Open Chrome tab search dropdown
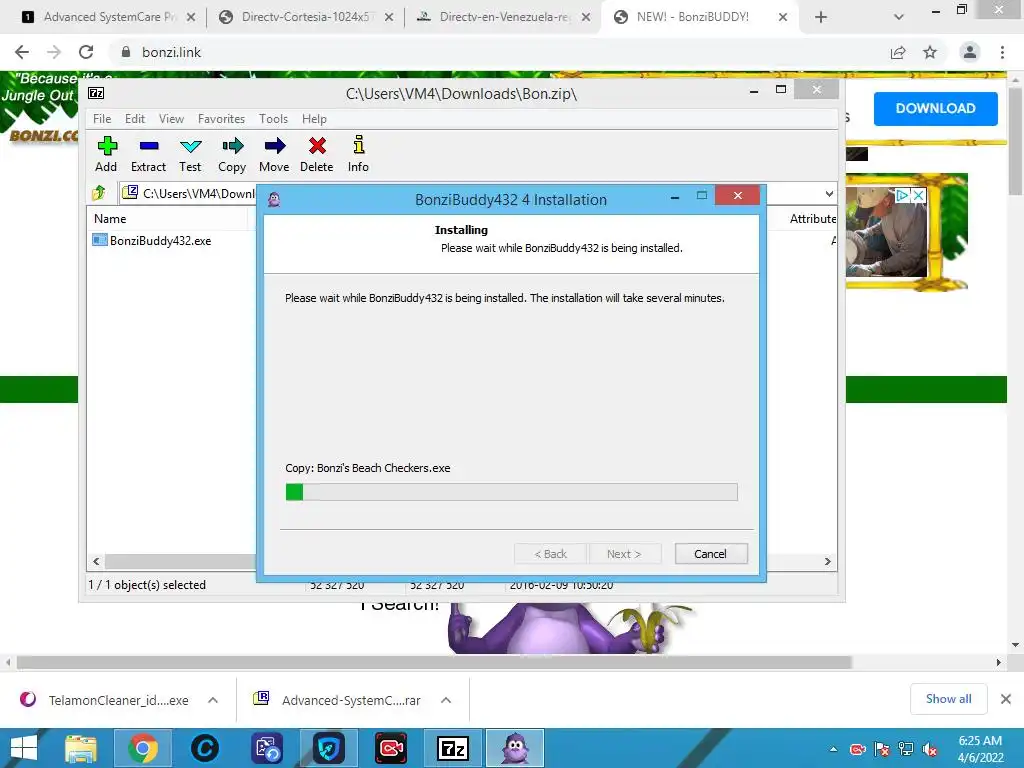The height and width of the screenshot is (768, 1024). pos(899,17)
